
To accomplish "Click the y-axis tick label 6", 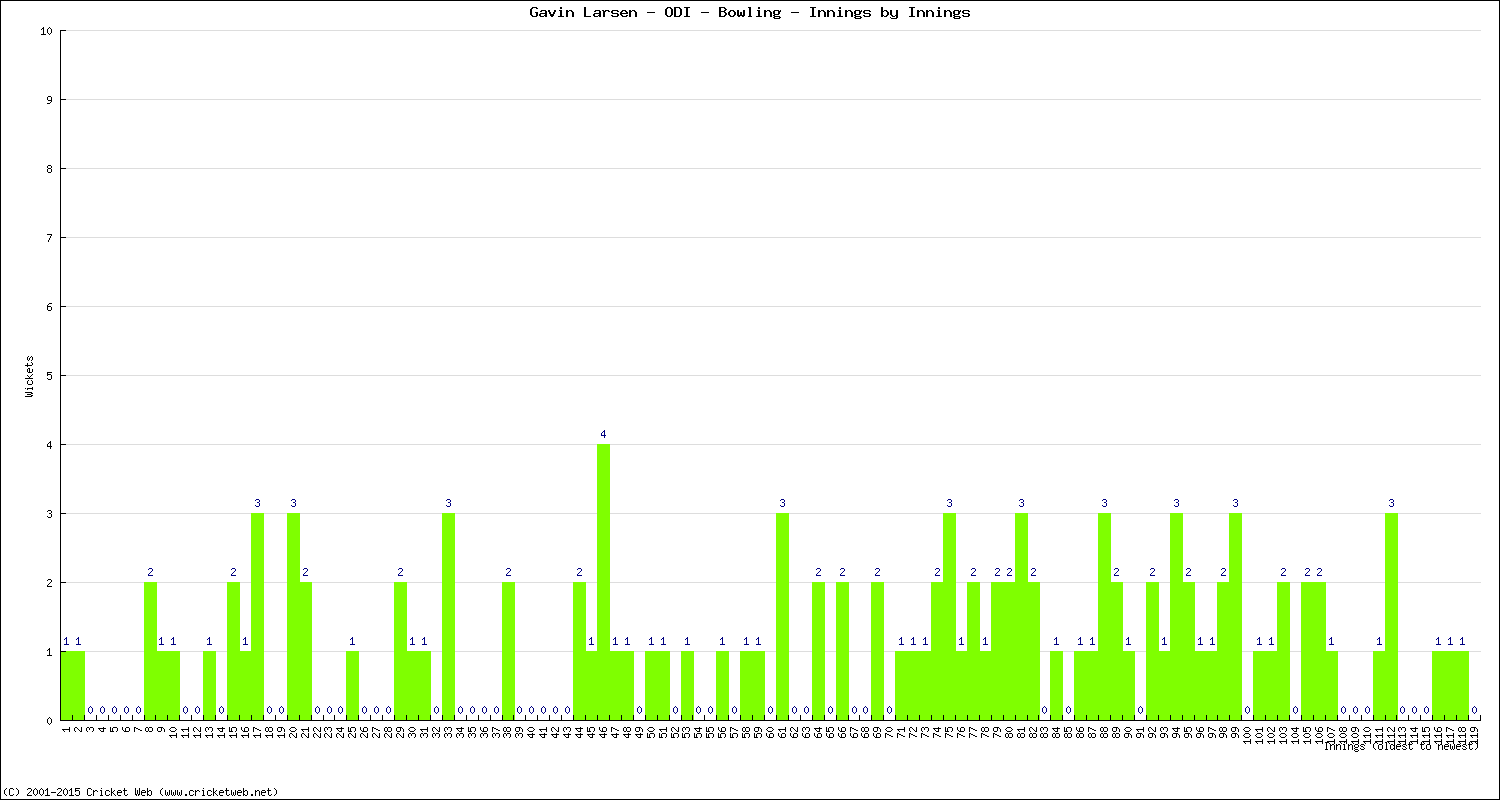I will 49,307.
